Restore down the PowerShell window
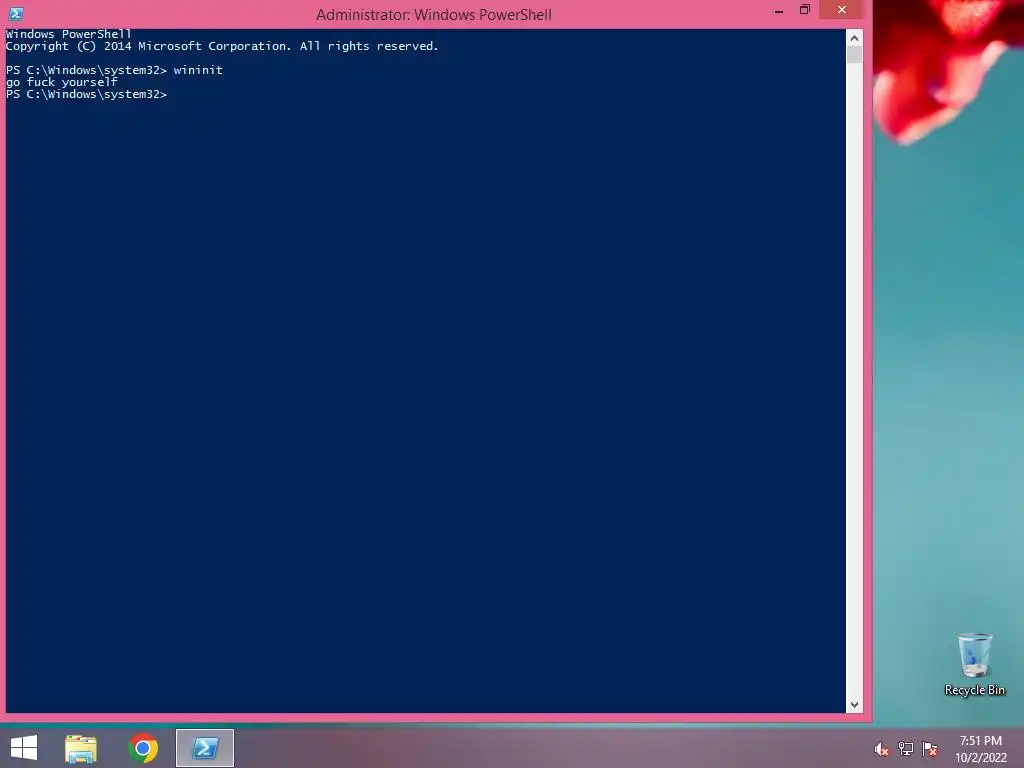This screenshot has width=1024, height=768. click(x=805, y=10)
